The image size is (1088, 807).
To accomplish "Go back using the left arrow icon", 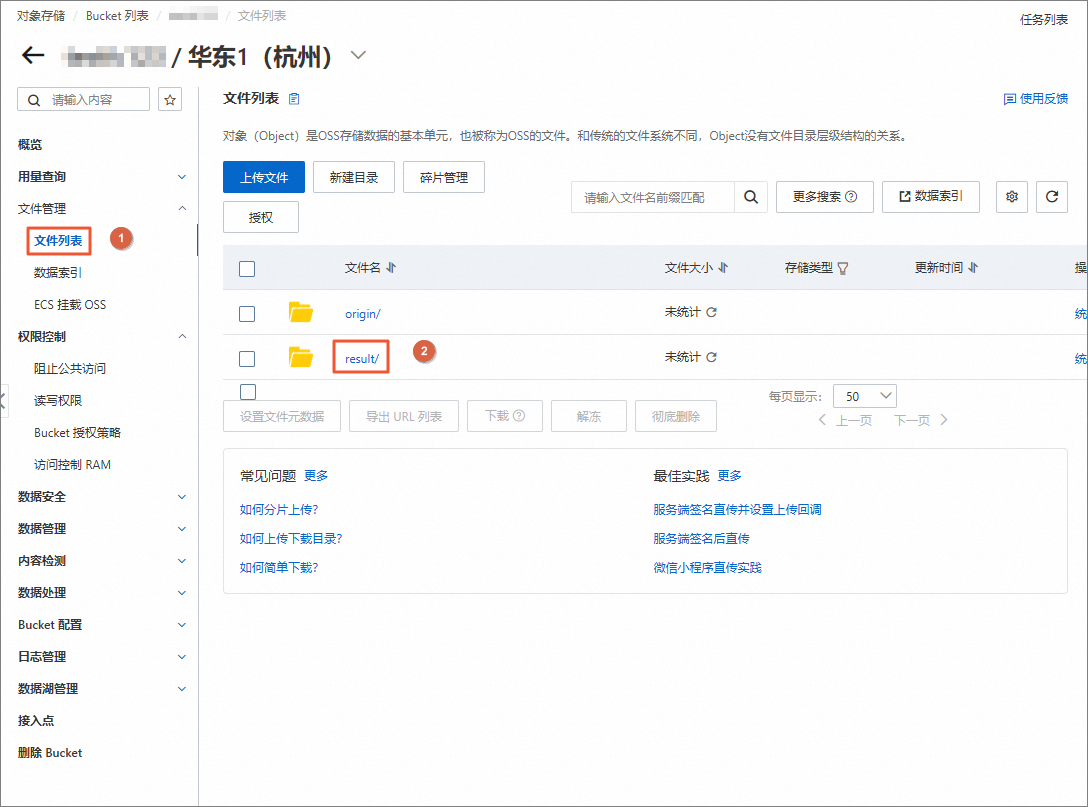I will click(x=33, y=56).
